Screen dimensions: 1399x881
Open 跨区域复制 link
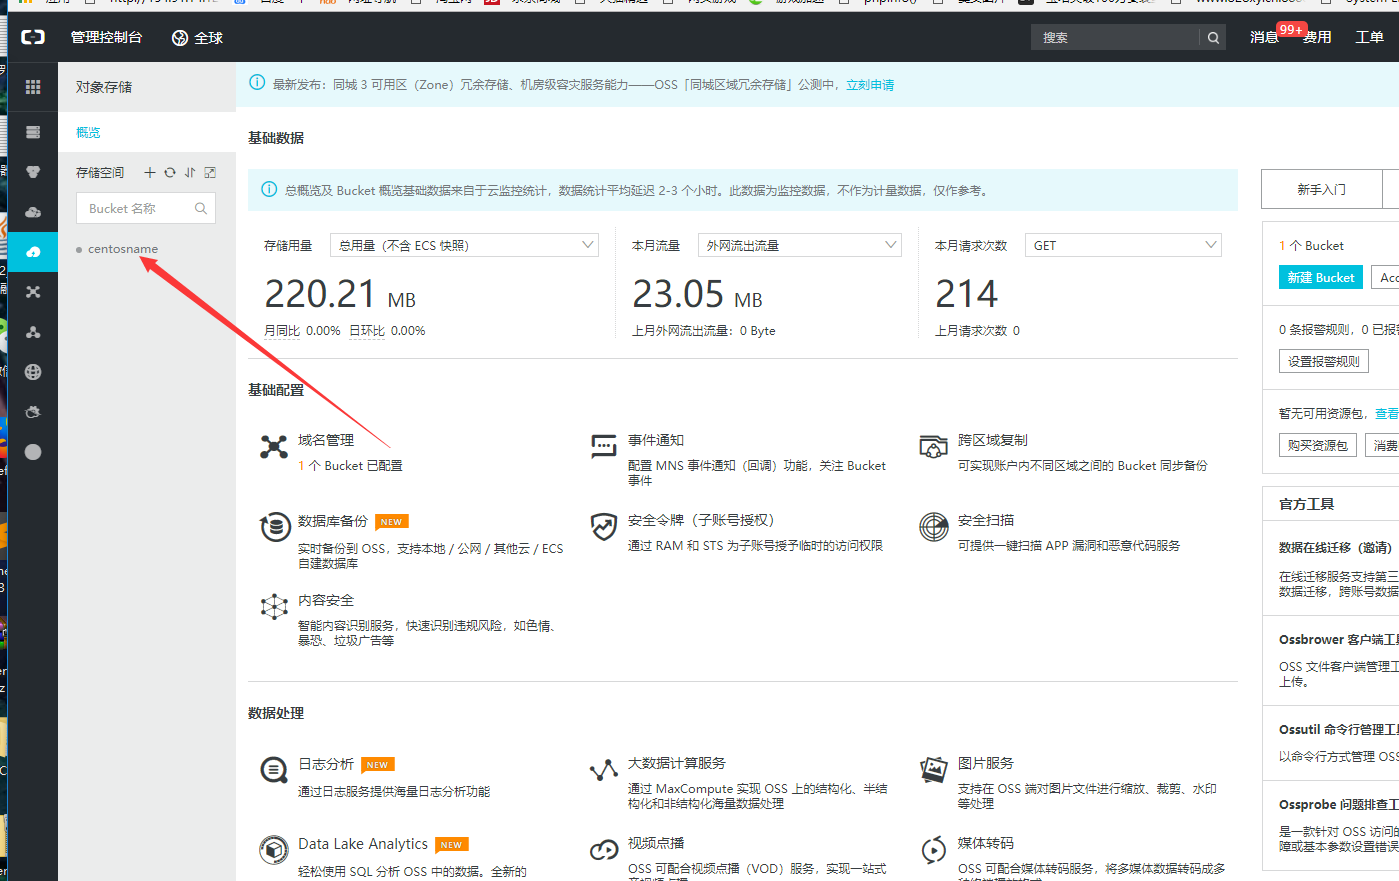coord(992,440)
